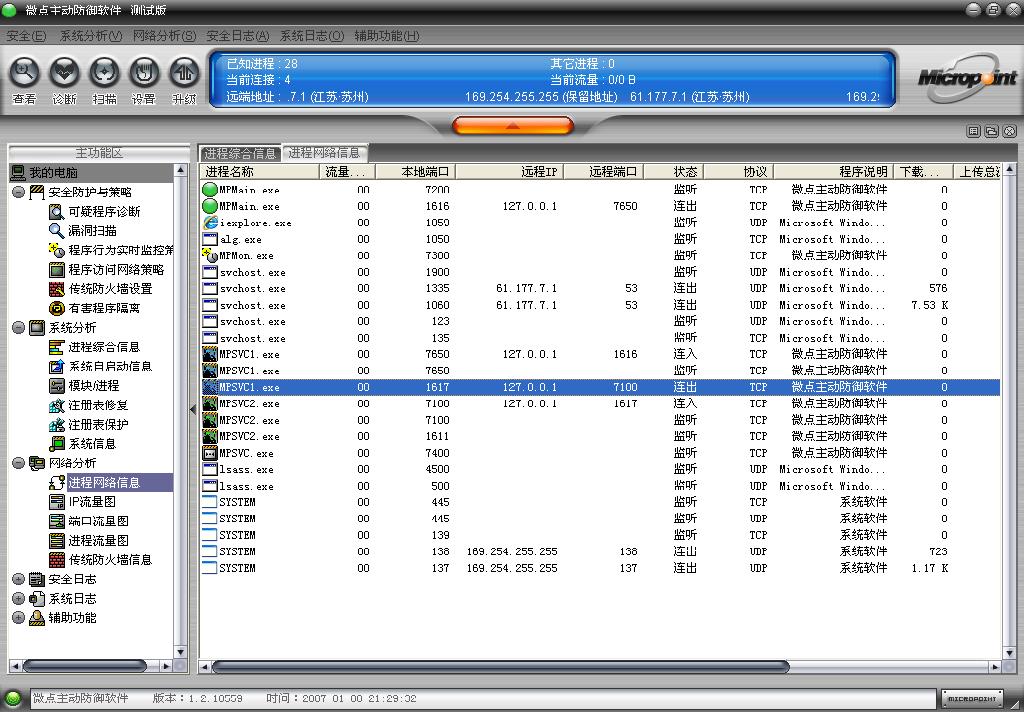
Task: Click the 诊断 toolbar icon
Action: [64, 73]
